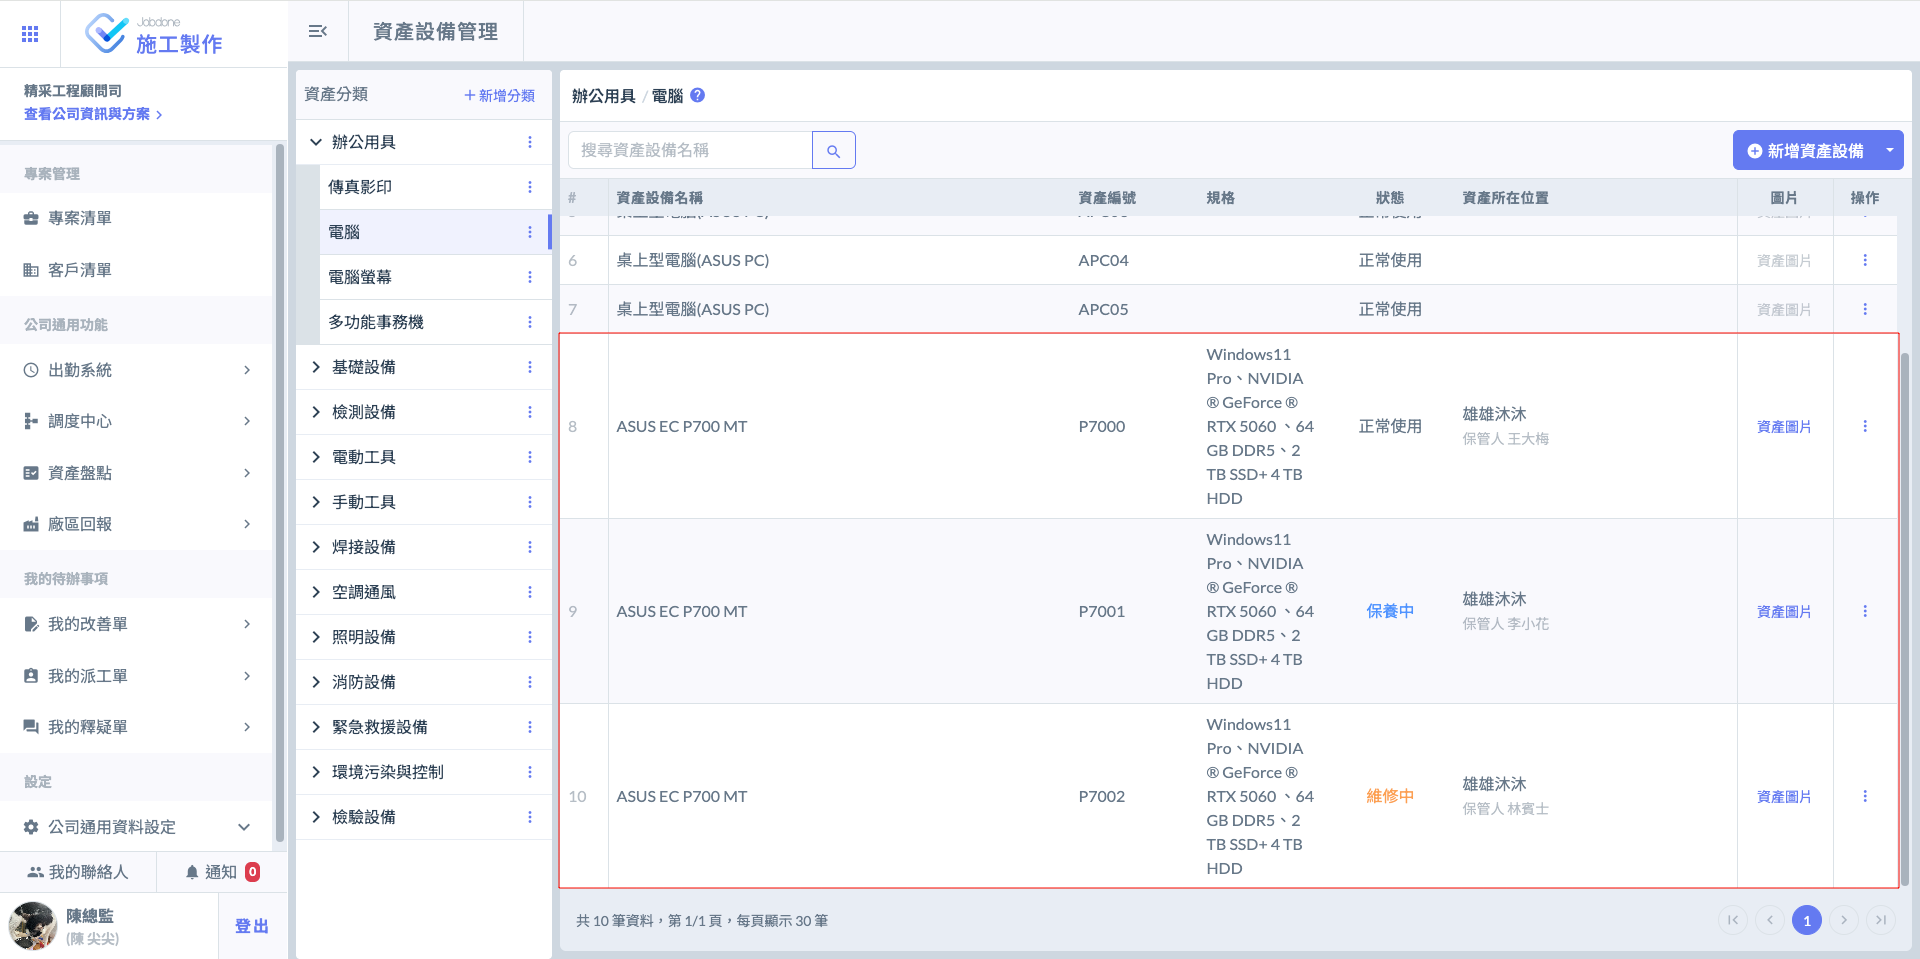Open 我的改善單 in the sidebar
Image resolution: width=1920 pixels, height=959 pixels.
point(136,624)
